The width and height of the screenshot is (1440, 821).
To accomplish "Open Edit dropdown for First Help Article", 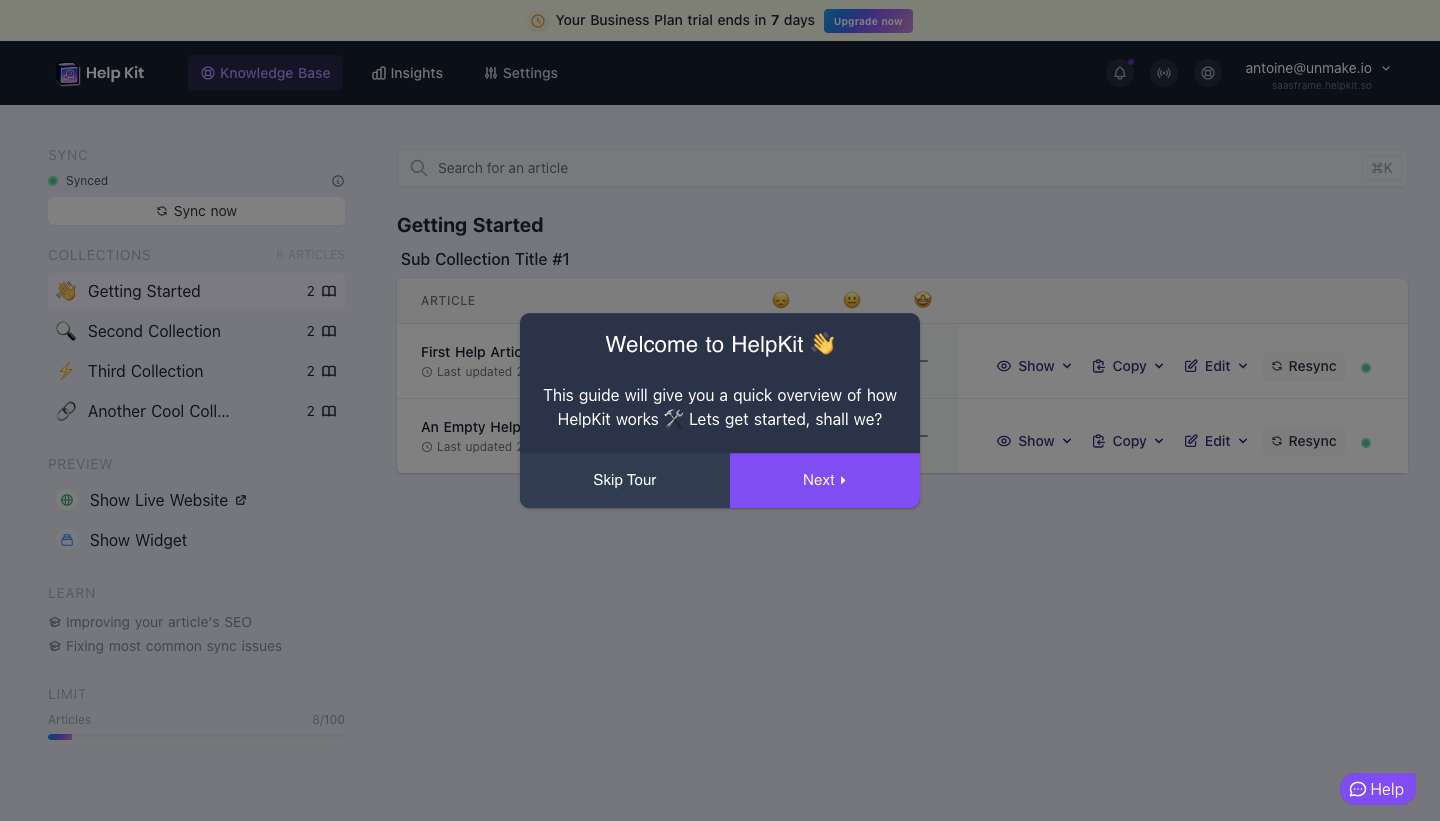I will point(1216,366).
